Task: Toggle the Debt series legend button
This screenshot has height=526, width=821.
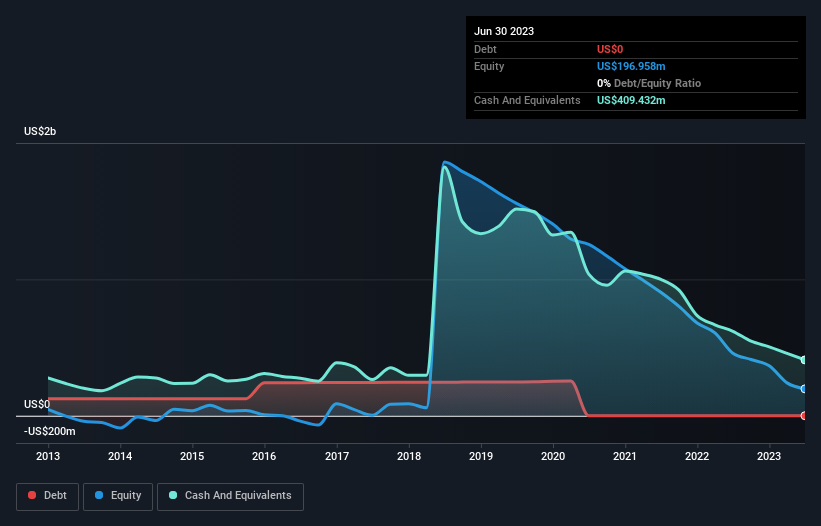Action: [48, 496]
